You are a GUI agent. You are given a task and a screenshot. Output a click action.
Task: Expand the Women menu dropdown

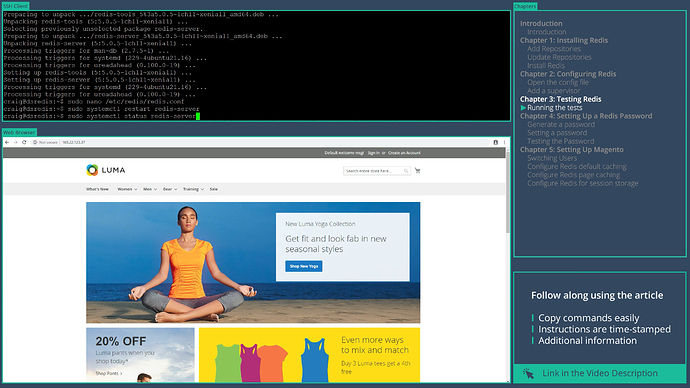click(127, 189)
